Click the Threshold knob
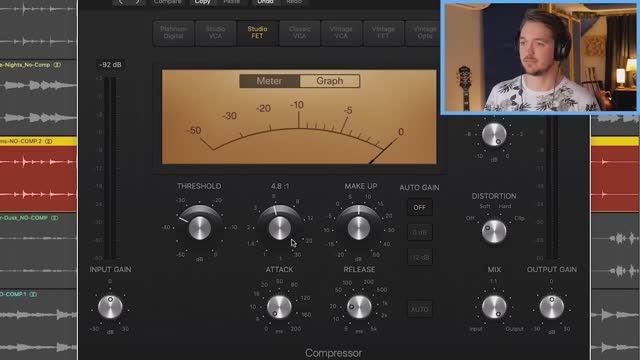 click(x=200, y=228)
